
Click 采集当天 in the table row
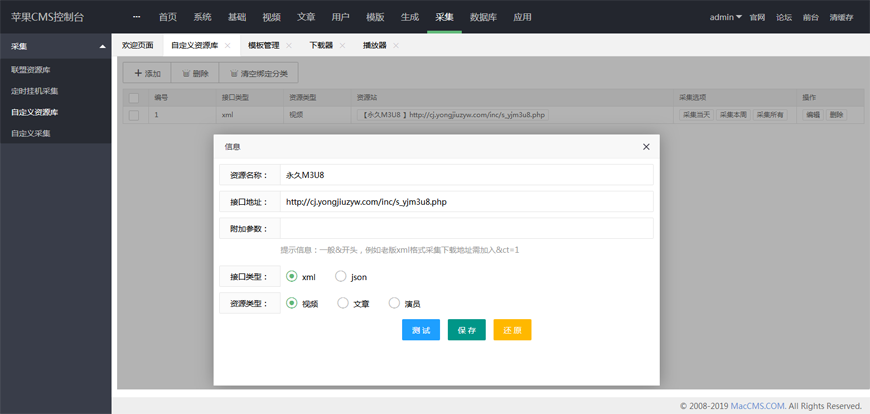(696, 115)
